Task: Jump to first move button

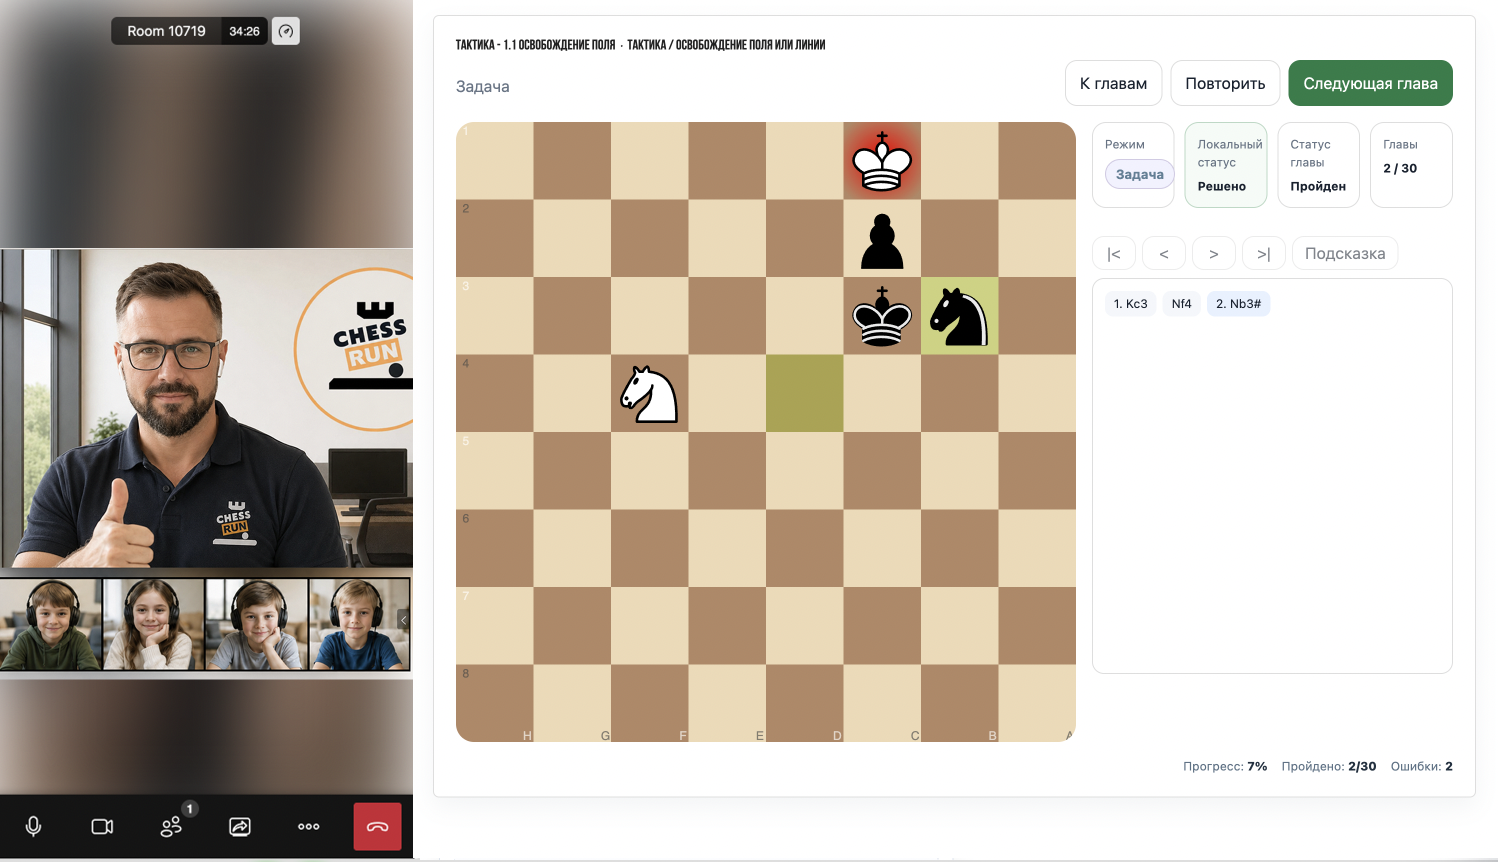Action: pos(1114,254)
